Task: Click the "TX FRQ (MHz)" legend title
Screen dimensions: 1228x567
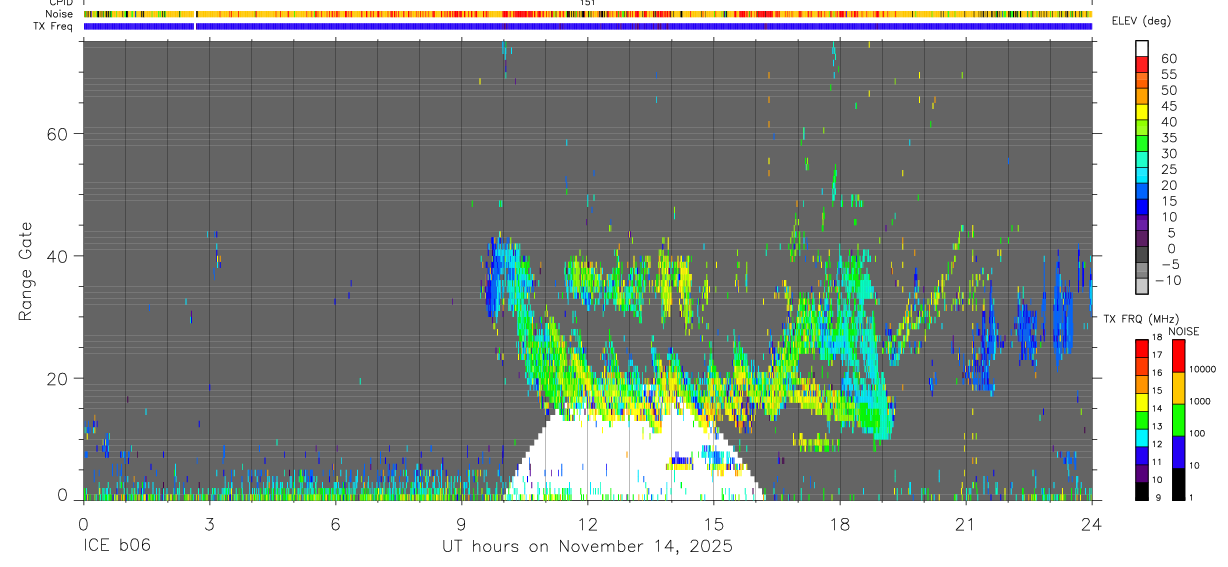Action: [1140, 319]
